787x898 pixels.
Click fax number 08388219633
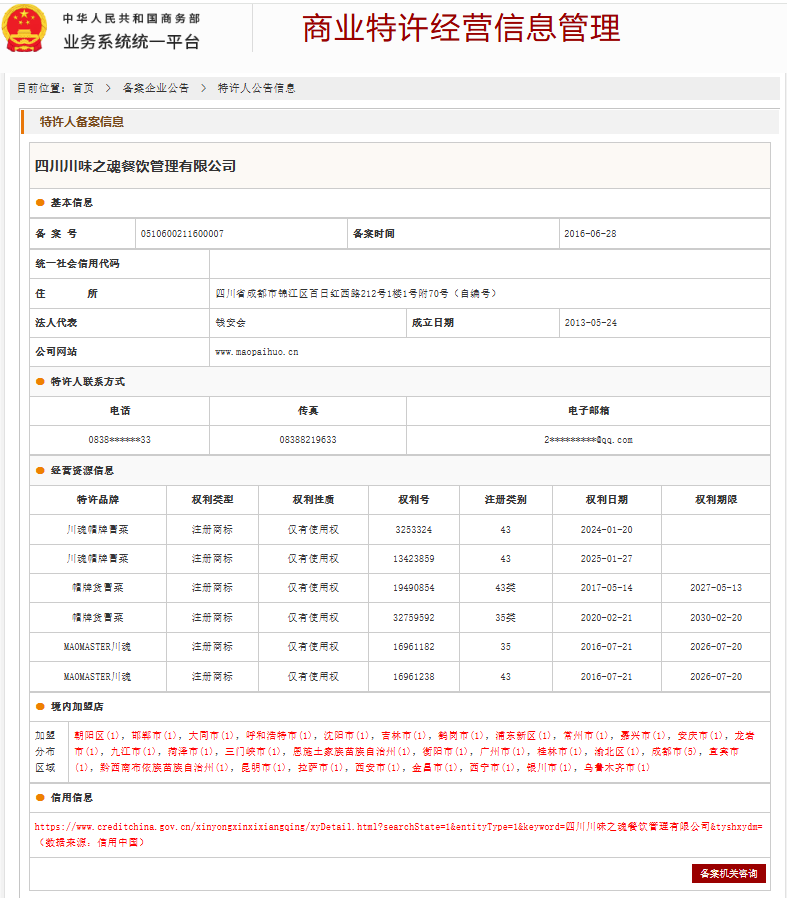(308, 440)
